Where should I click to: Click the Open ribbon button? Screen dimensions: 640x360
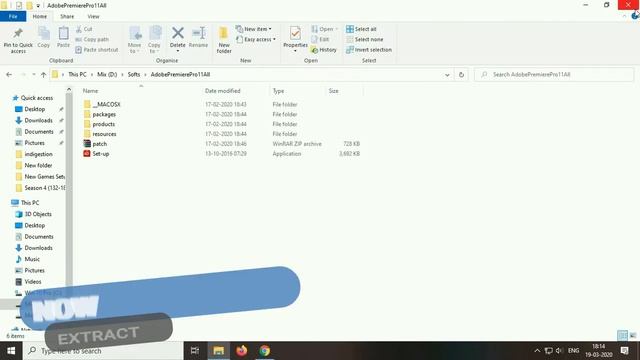point(324,29)
